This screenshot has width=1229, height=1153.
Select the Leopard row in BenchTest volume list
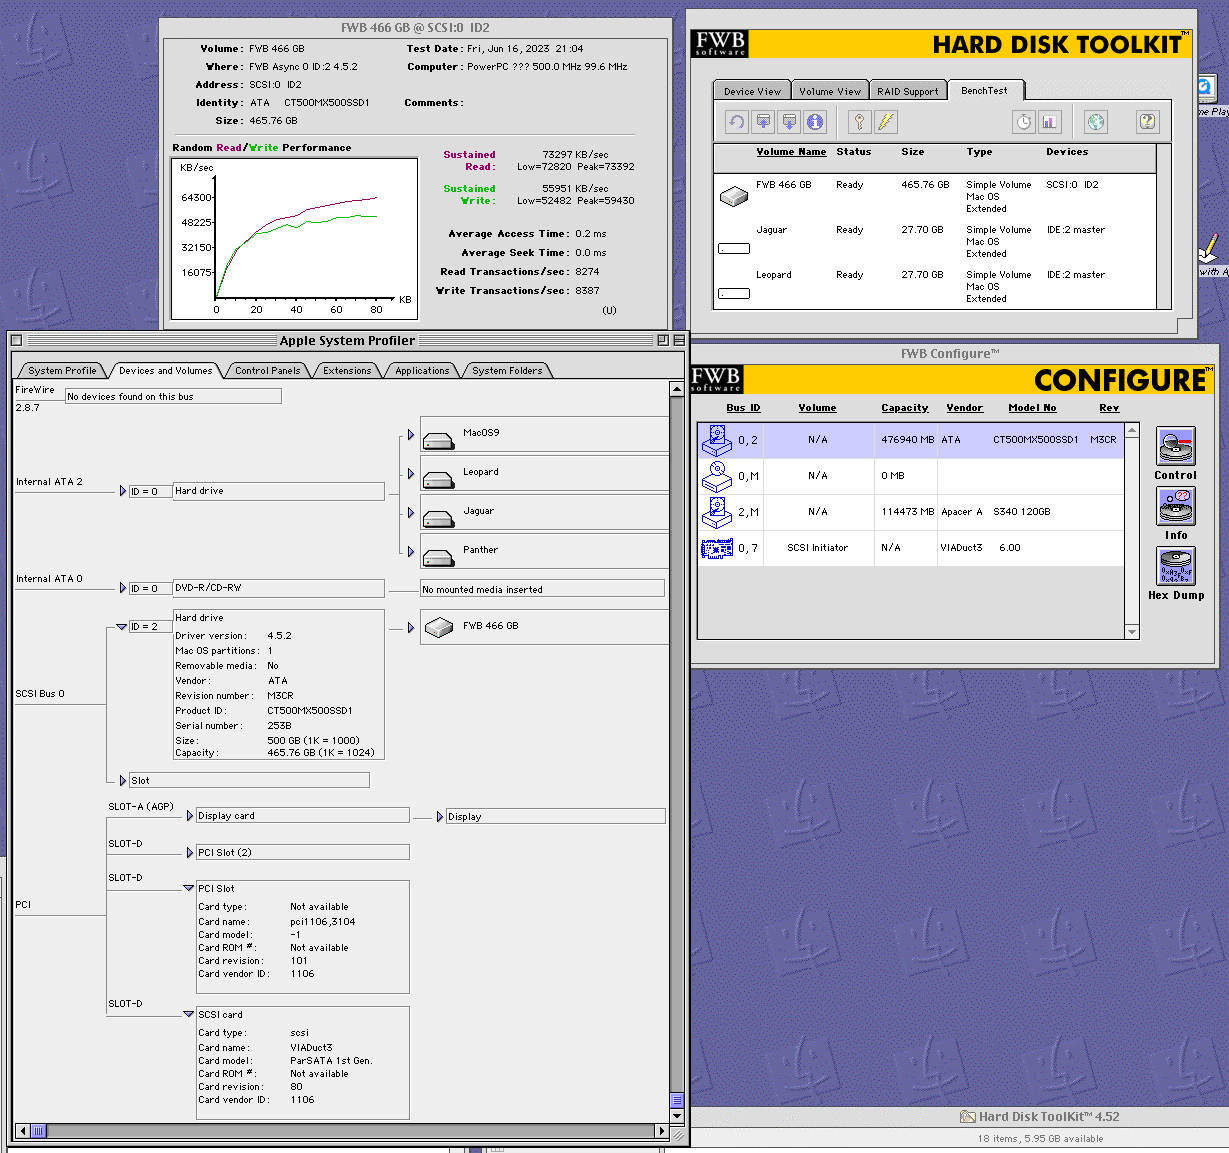tap(935, 287)
